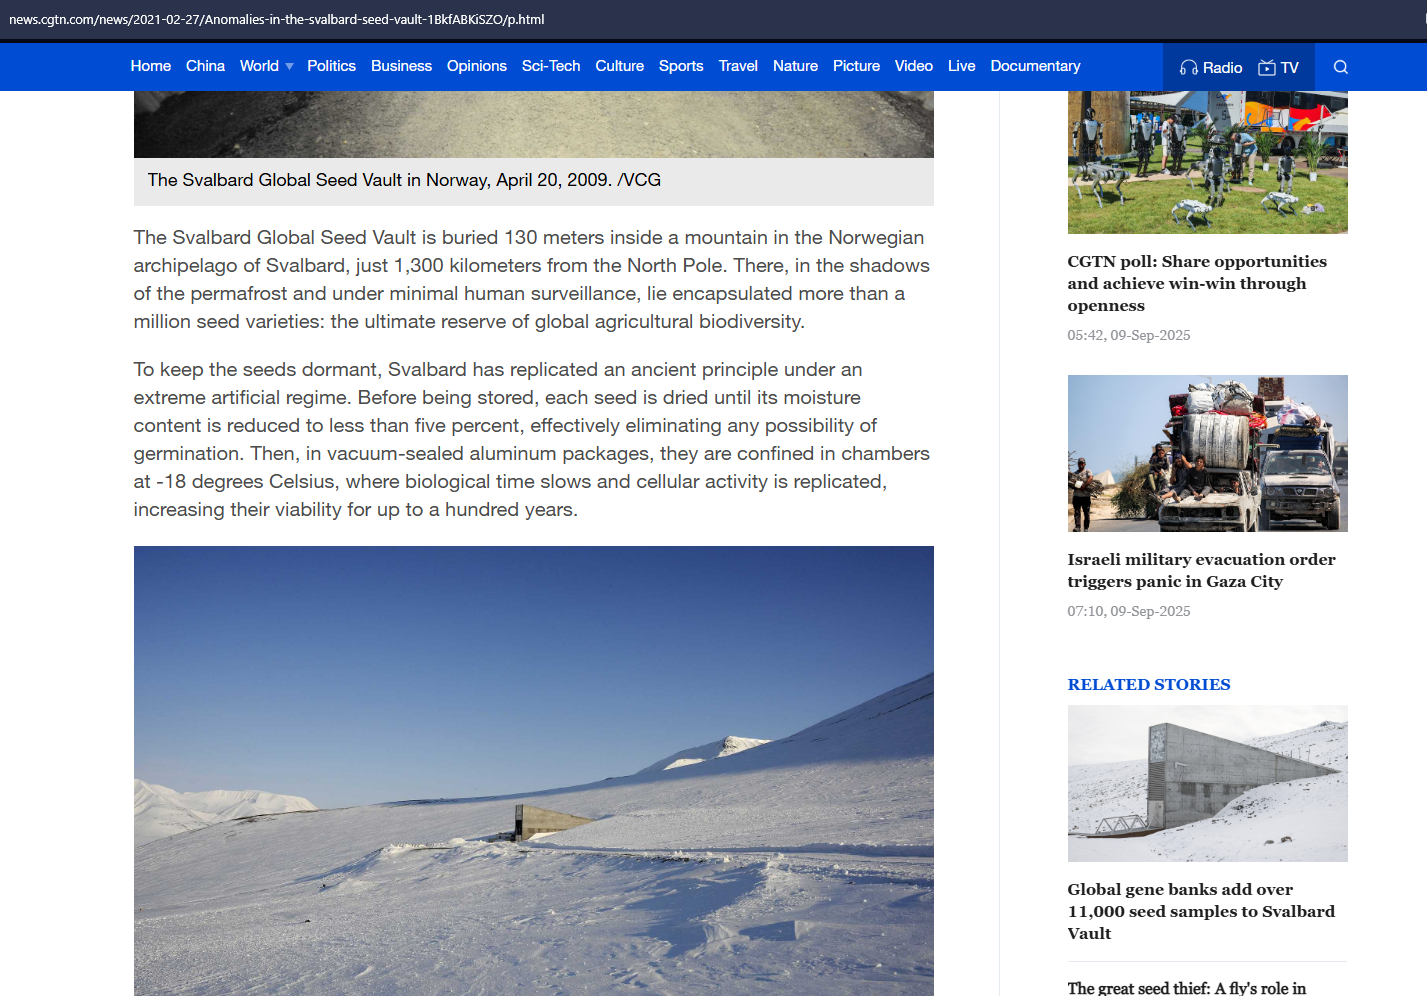1427x996 pixels.
Task: Open Global gene banks Svalbard story
Action: pyautogui.click(x=1200, y=911)
